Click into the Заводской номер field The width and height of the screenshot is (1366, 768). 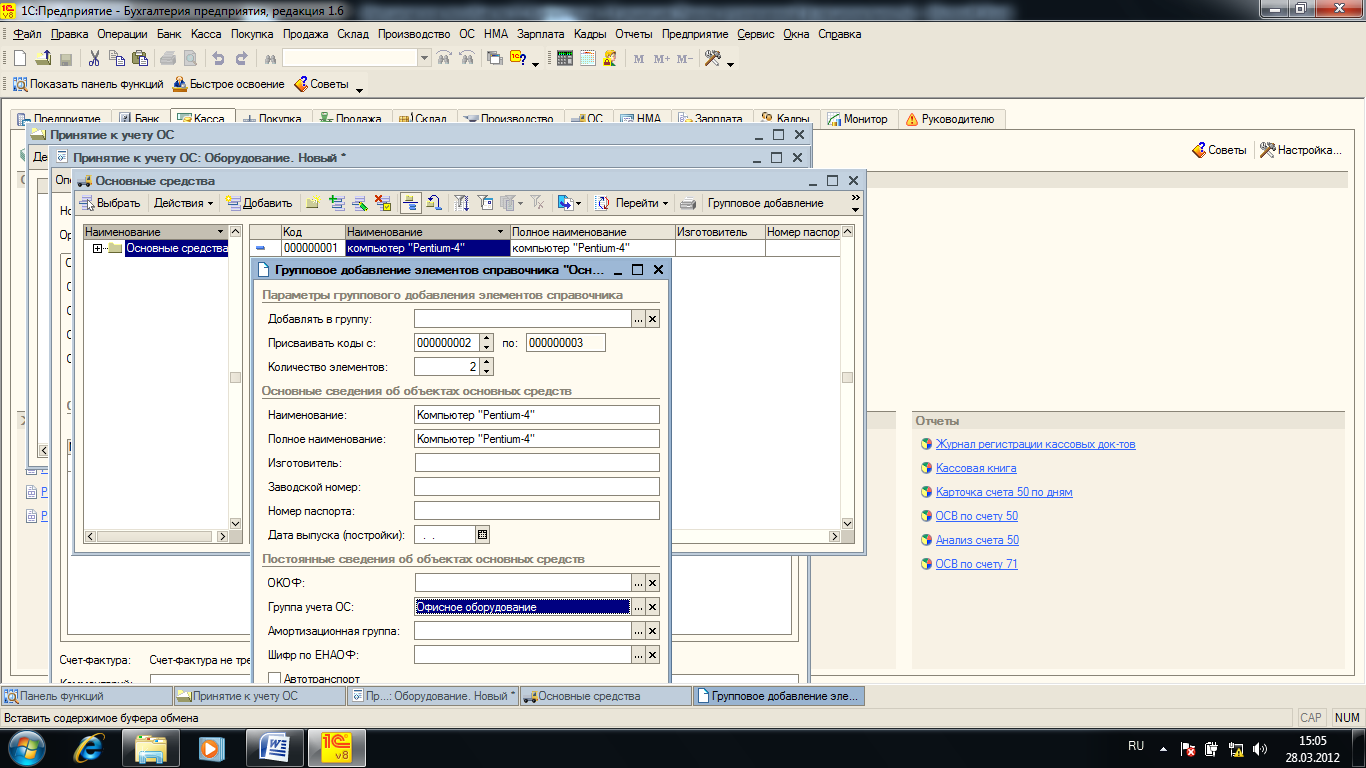click(537, 486)
